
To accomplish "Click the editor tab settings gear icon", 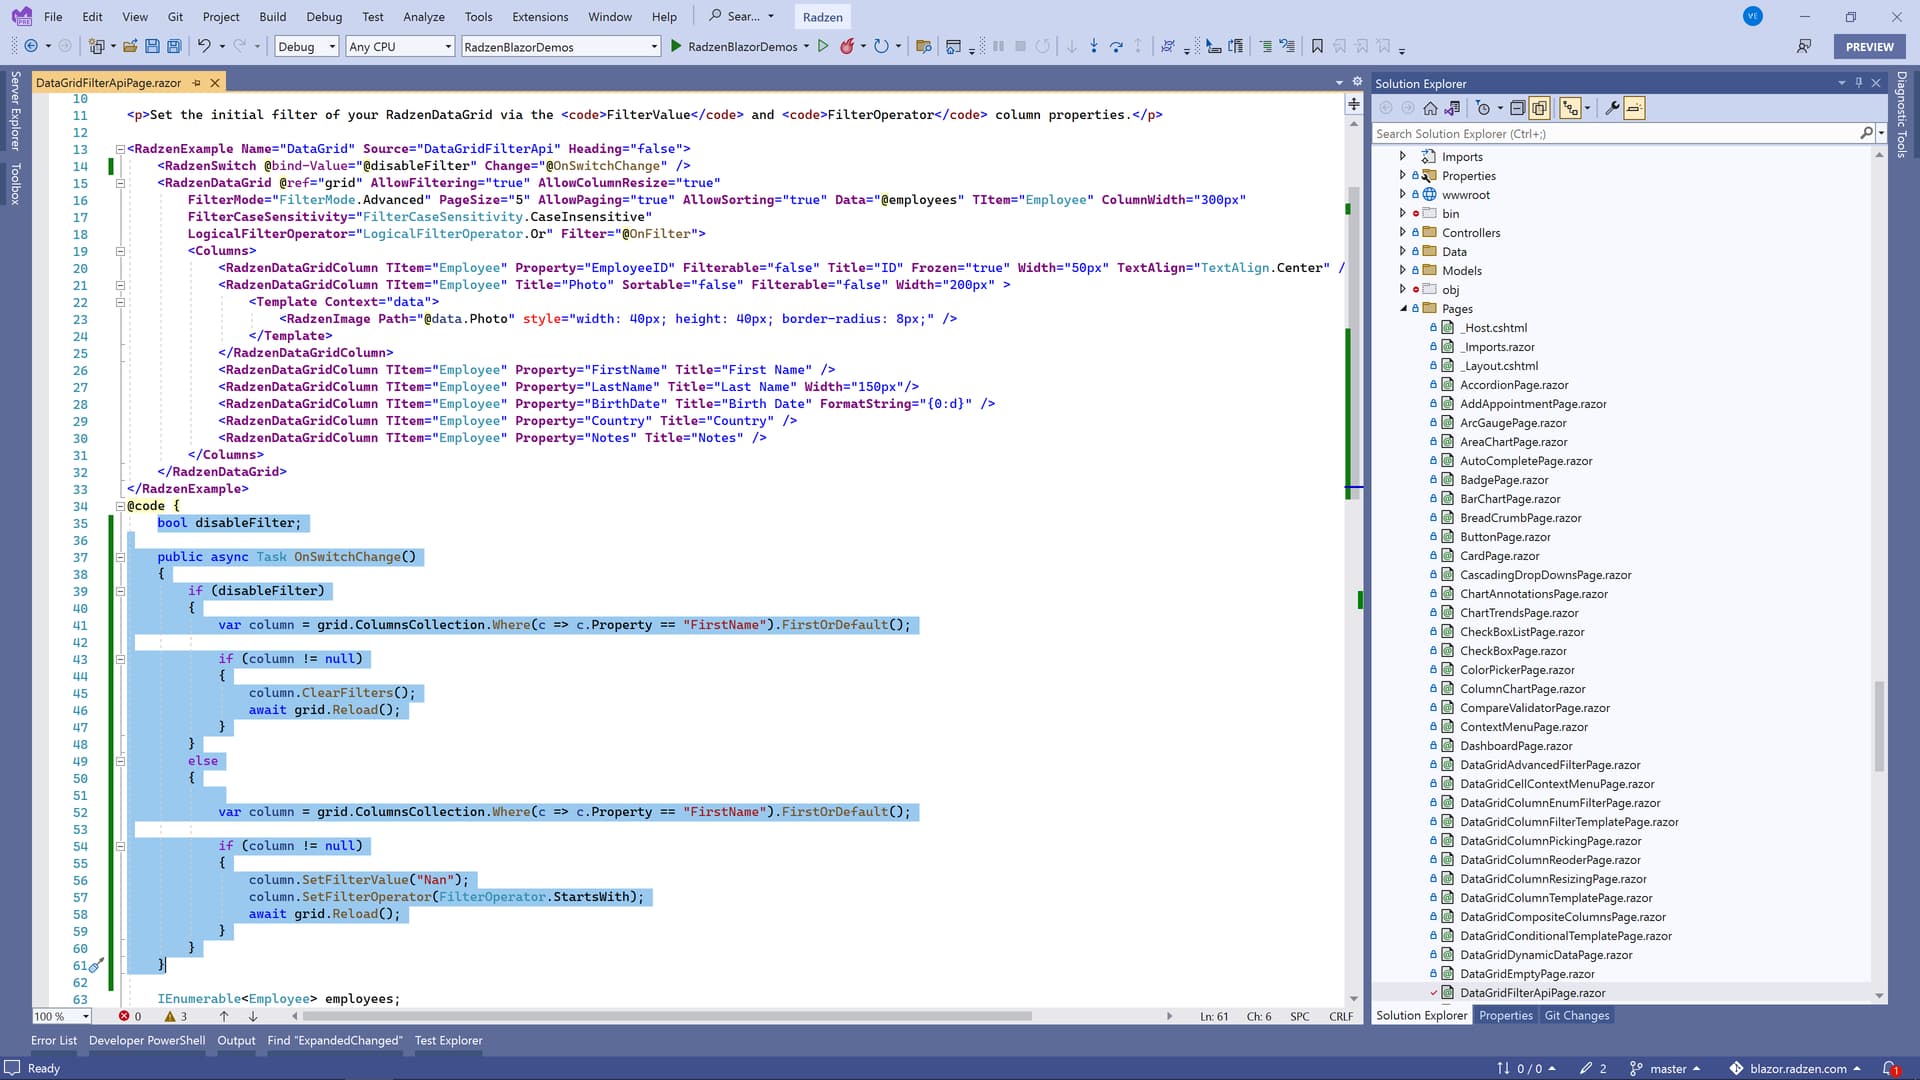I will coord(1357,82).
